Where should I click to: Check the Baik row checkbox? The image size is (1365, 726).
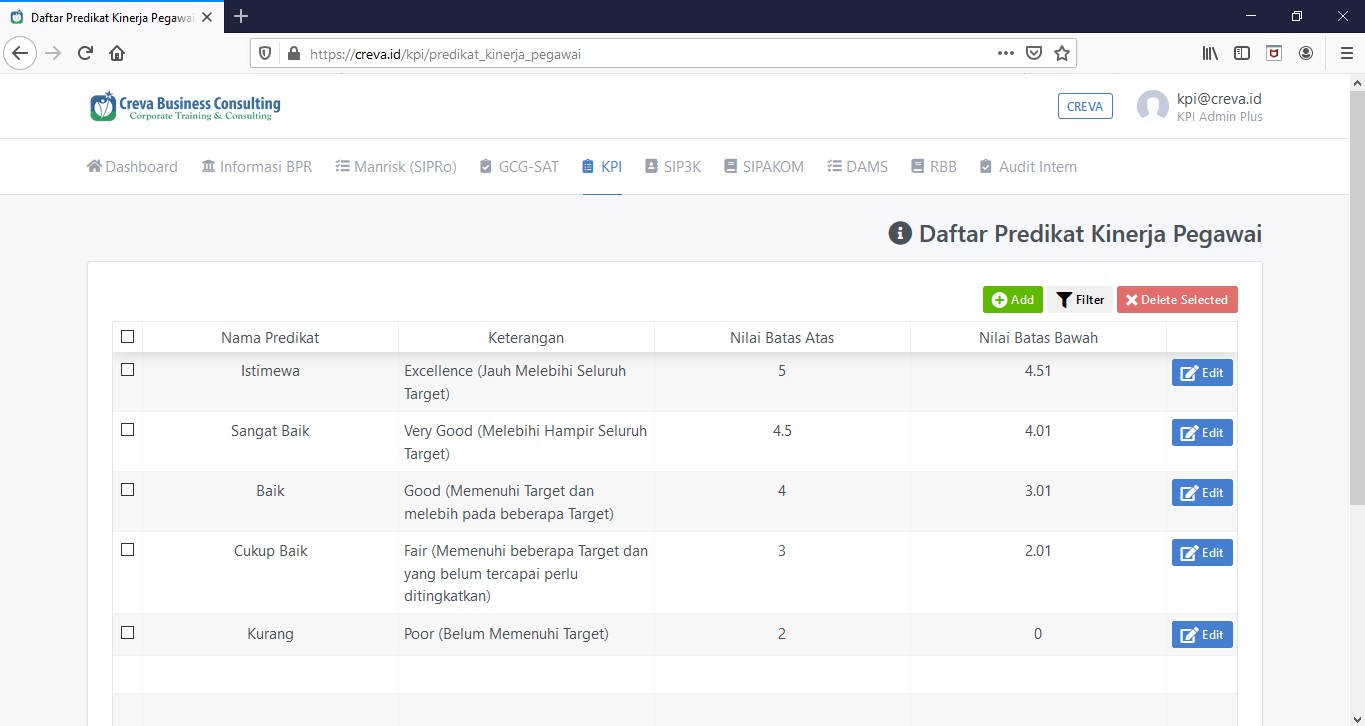(127, 489)
